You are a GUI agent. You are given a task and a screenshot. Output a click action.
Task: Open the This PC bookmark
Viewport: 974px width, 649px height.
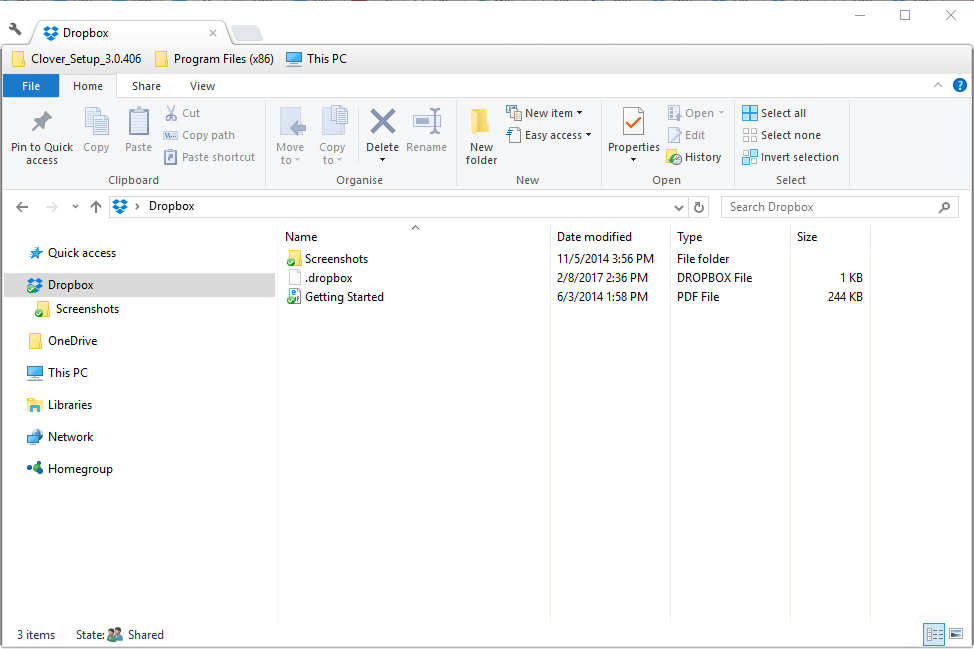coord(316,59)
